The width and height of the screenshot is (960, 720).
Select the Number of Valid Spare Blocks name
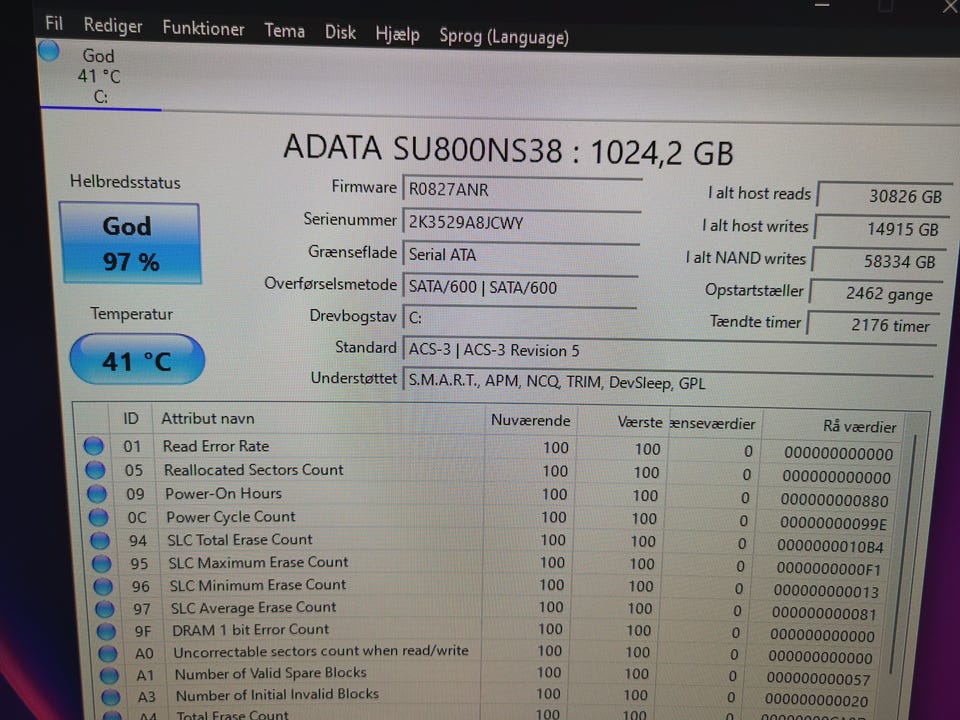click(x=271, y=673)
